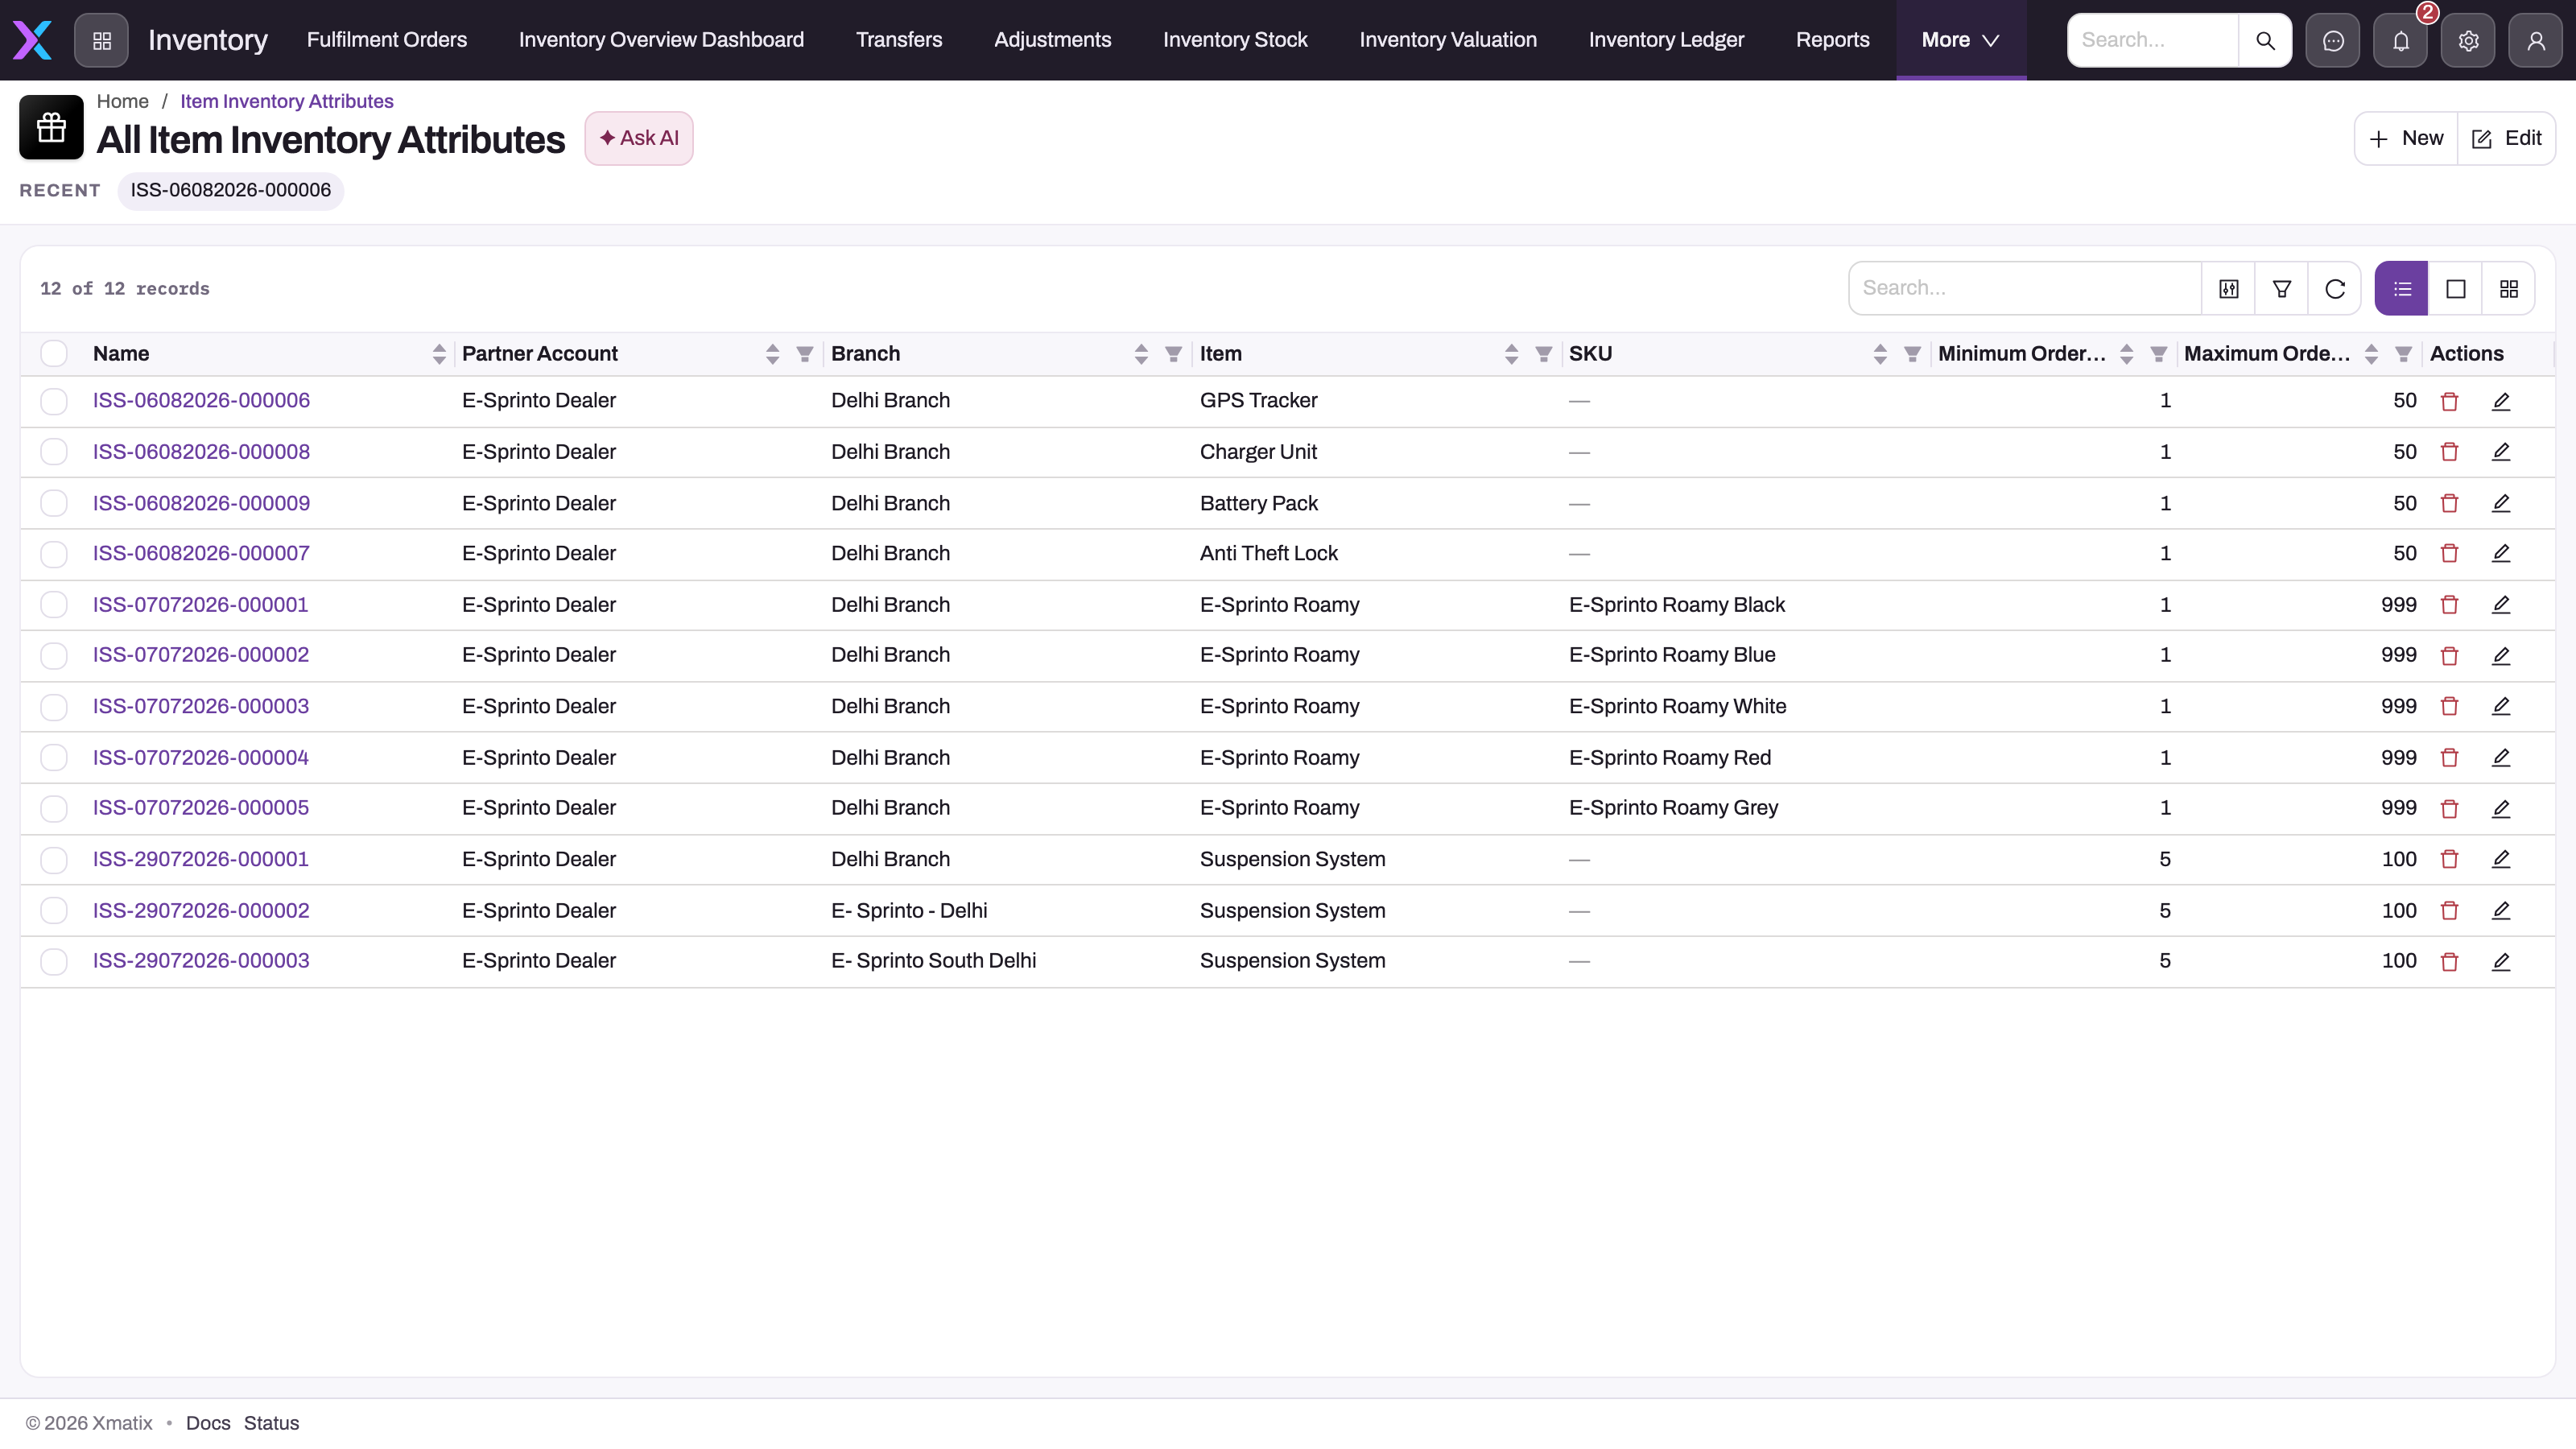Click the Ask AI button

(x=639, y=138)
